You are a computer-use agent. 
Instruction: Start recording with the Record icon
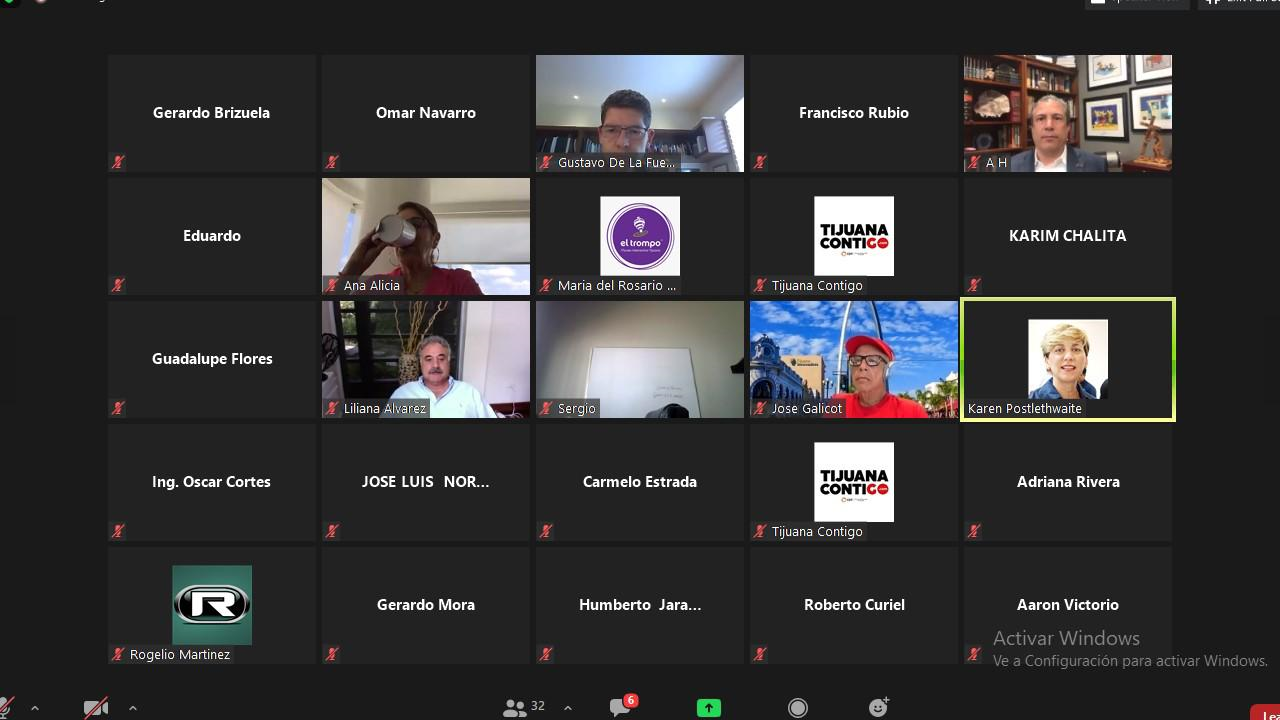(x=798, y=708)
